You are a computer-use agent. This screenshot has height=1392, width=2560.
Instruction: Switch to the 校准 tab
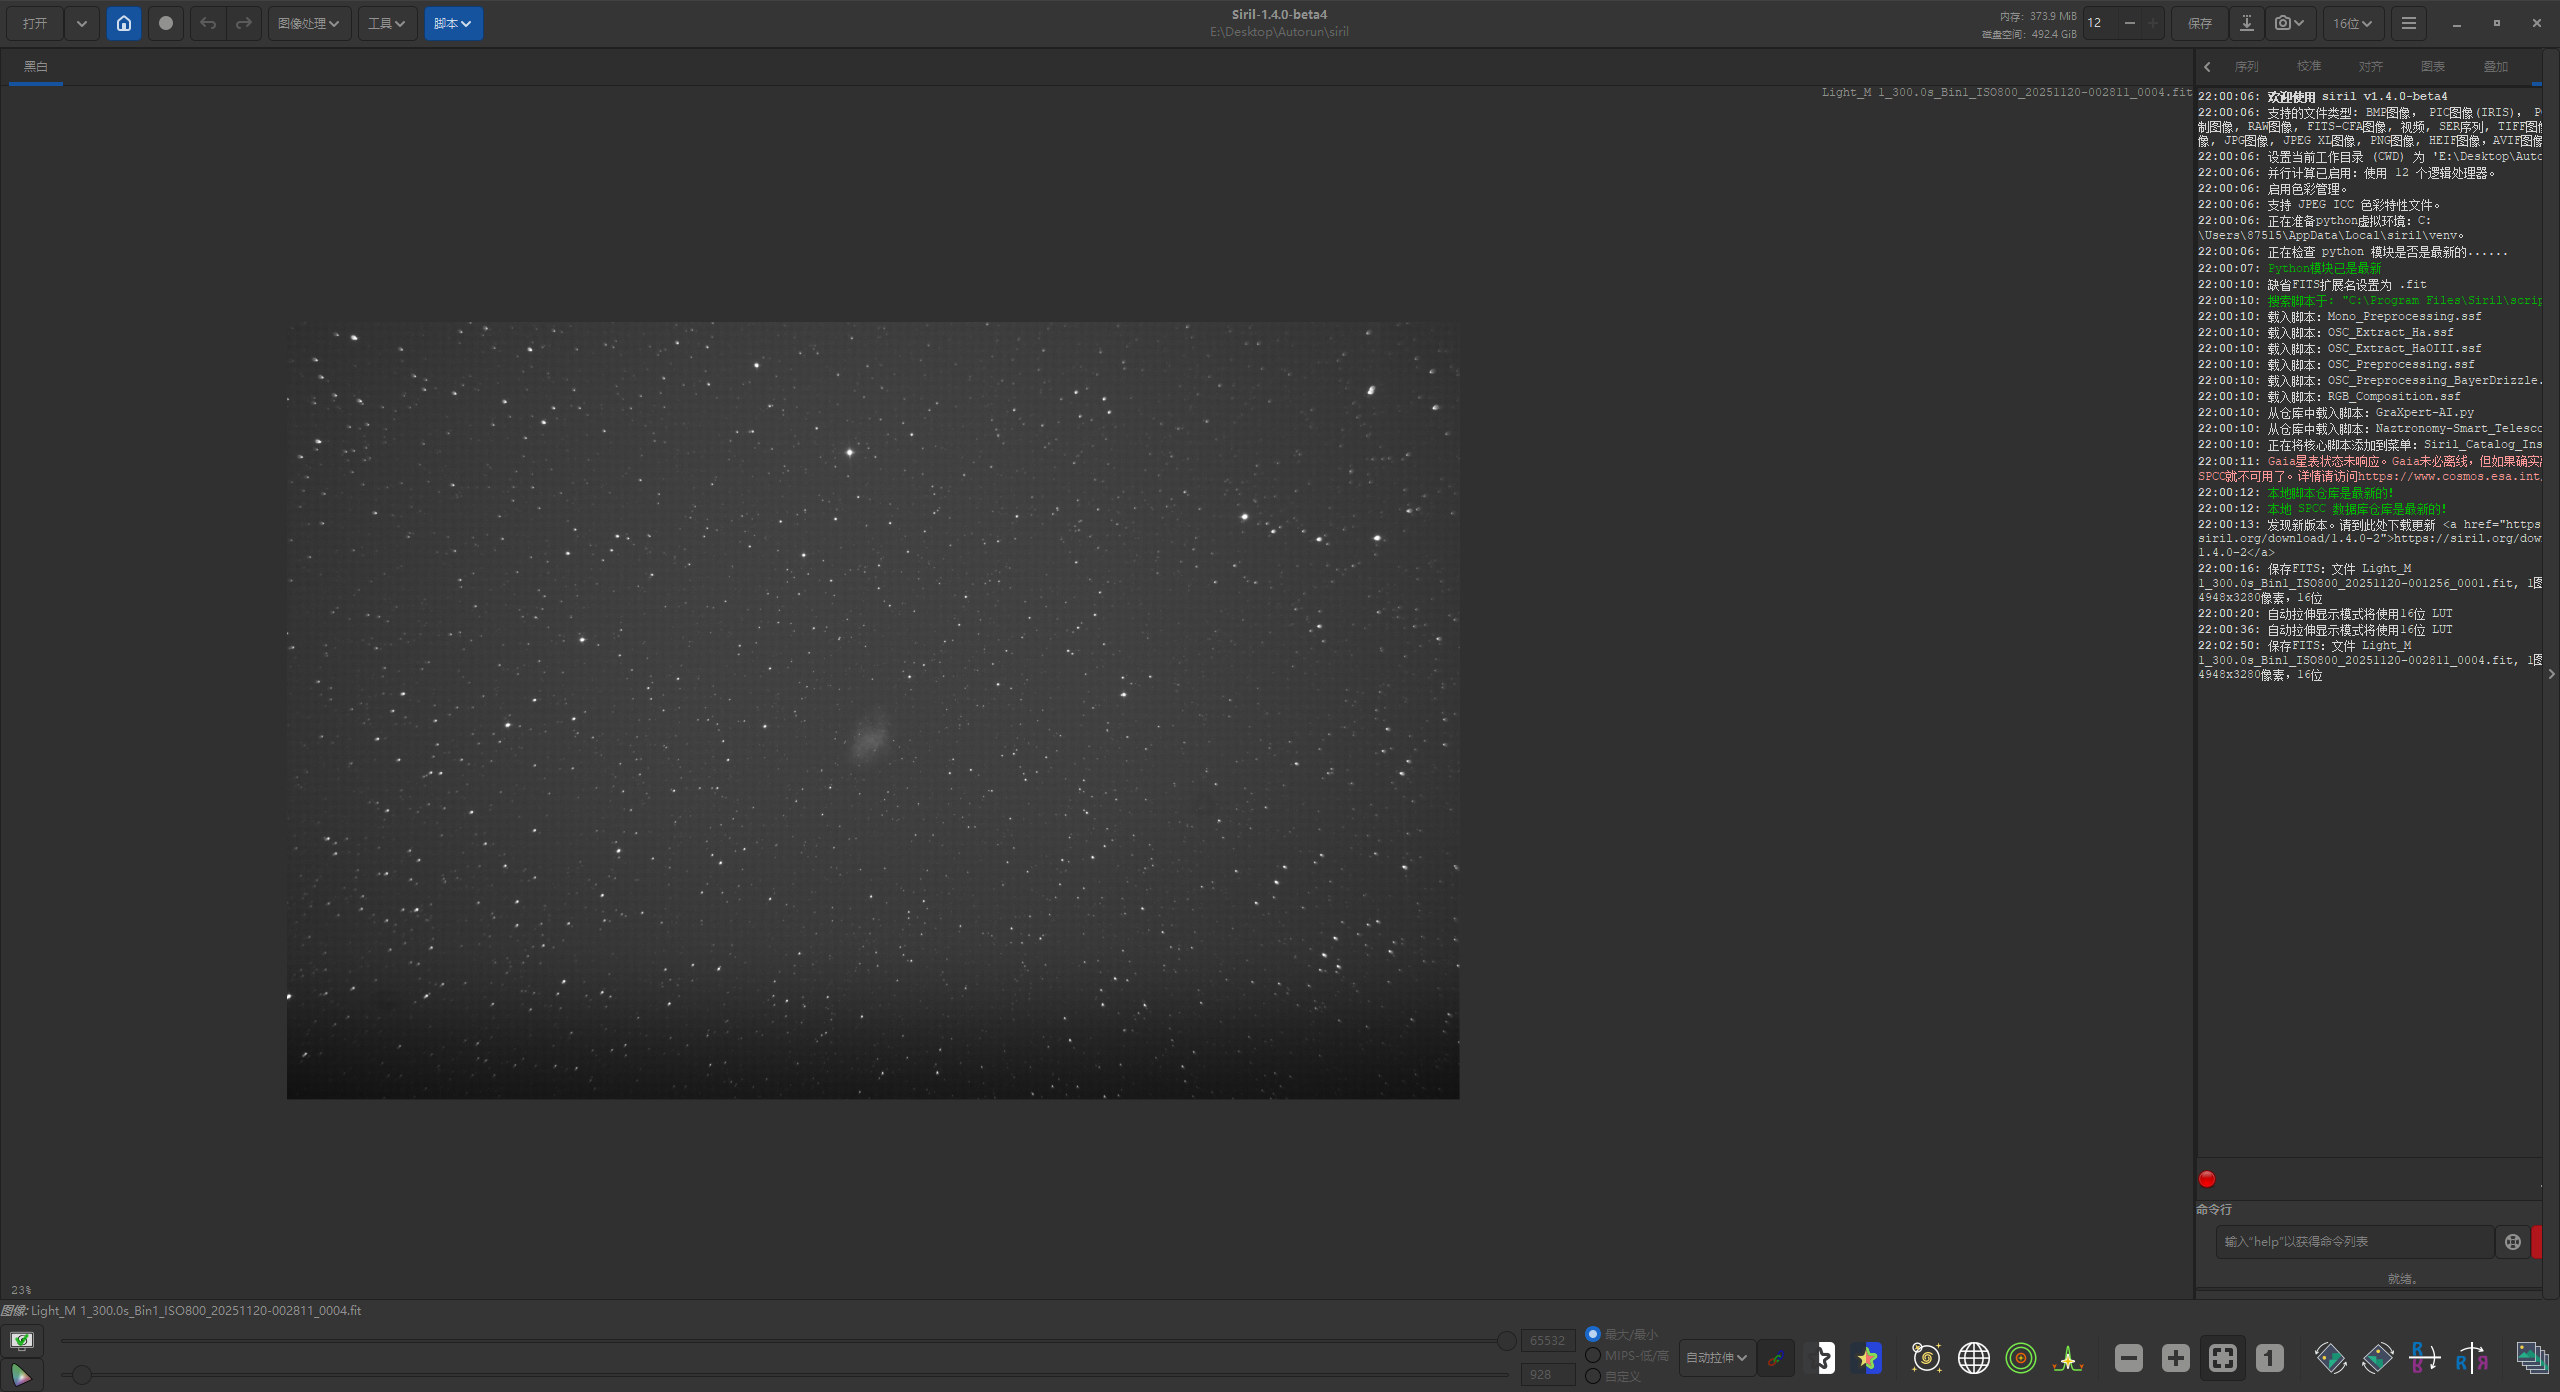[2308, 66]
